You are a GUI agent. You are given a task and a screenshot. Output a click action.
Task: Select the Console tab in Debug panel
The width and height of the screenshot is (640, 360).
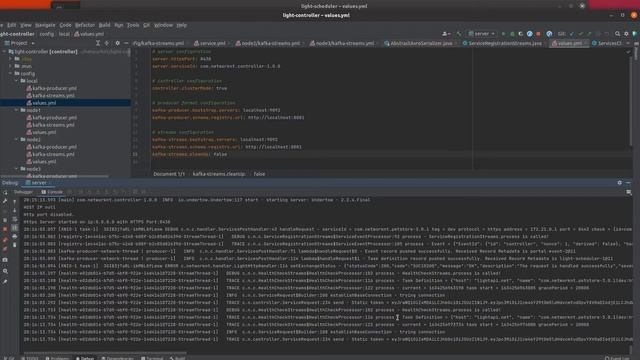pyautogui.click(x=52, y=192)
